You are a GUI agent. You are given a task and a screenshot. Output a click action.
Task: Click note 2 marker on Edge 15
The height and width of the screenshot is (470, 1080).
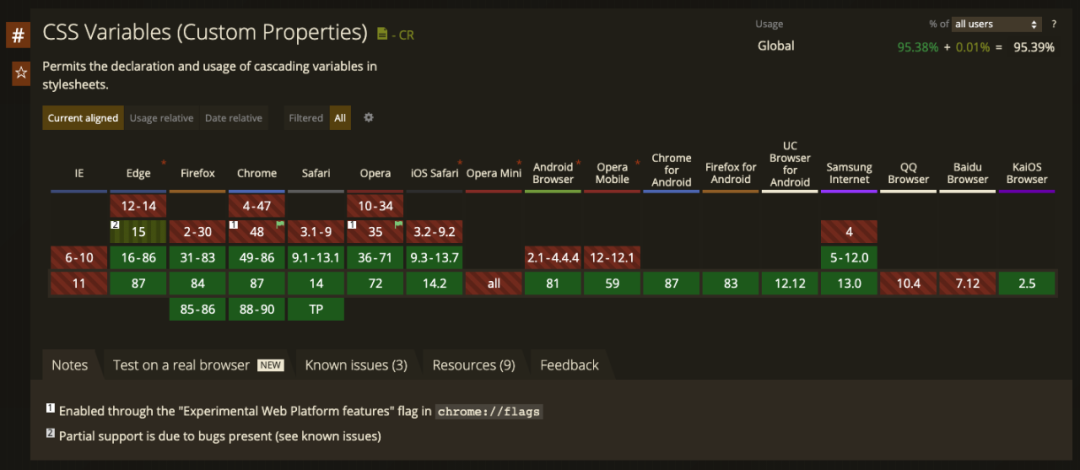click(x=116, y=225)
